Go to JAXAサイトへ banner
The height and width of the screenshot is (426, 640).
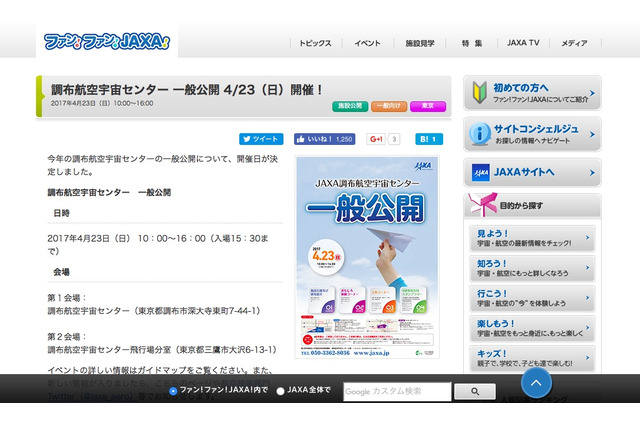[x=532, y=173]
